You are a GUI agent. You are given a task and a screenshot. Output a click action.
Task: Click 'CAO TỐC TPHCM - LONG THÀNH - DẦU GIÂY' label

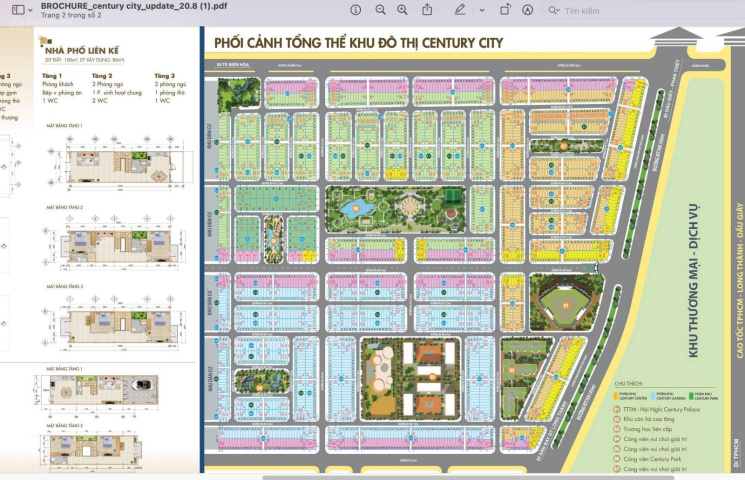point(740,280)
